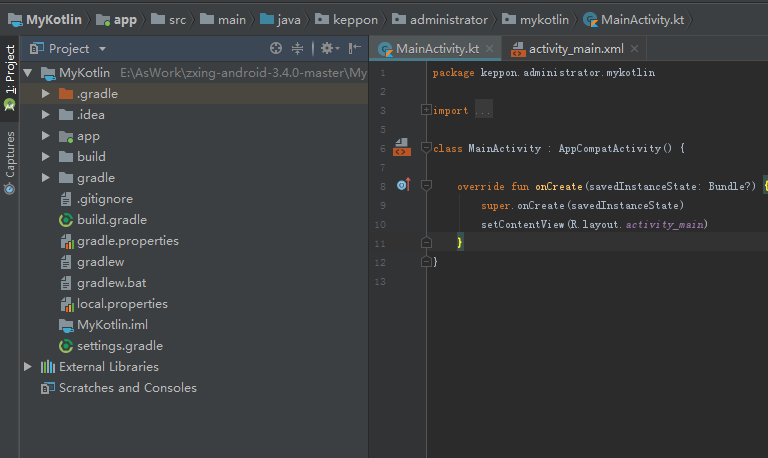The width and height of the screenshot is (768, 458).
Task: Close the activity_main.xml tab
Action: pyautogui.click(x=634, y=48)
